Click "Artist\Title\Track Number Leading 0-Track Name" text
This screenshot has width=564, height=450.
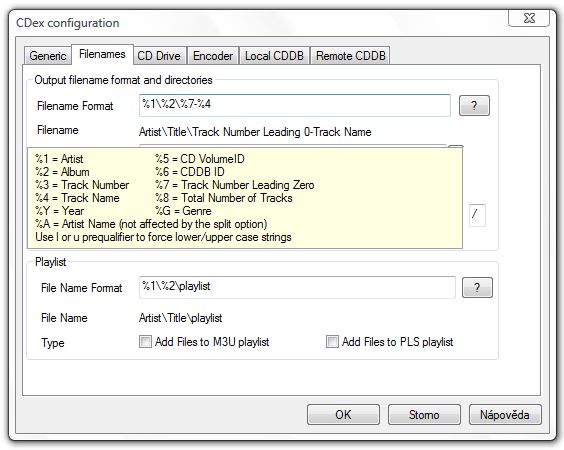[255, 132]
